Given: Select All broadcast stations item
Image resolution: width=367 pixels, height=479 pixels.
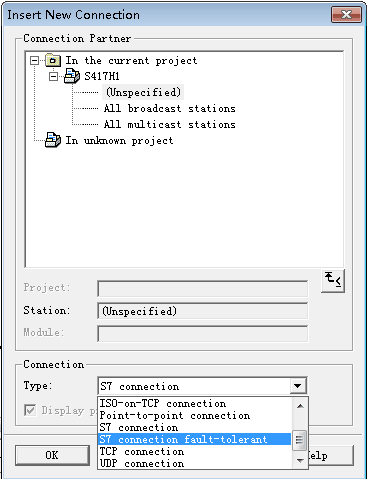Looking at the screenshot, I should tap(169, 108).
